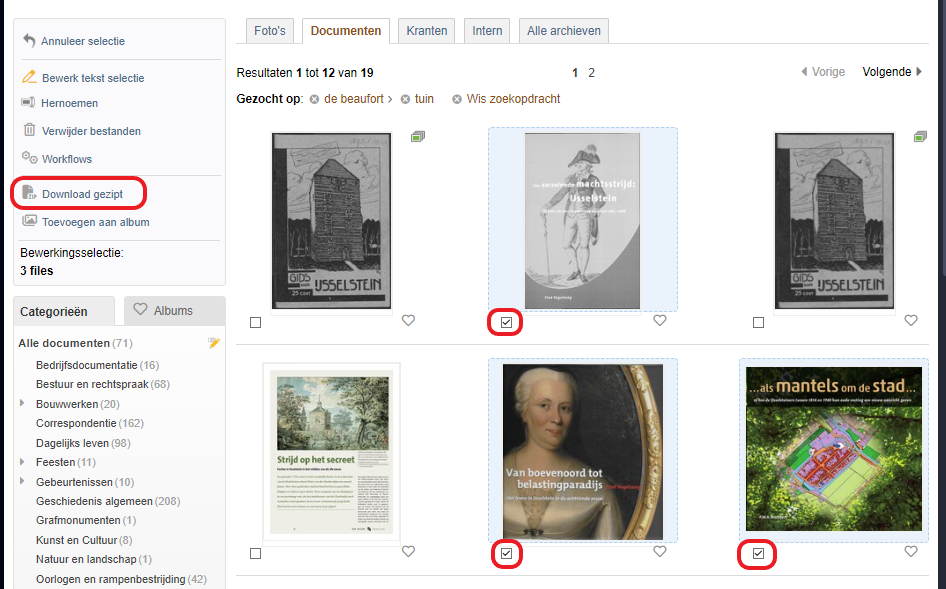Open '...als mantels om de stad' thumbnail
Image resolution: width=946 pixels, height=589 pixels.
834,449
